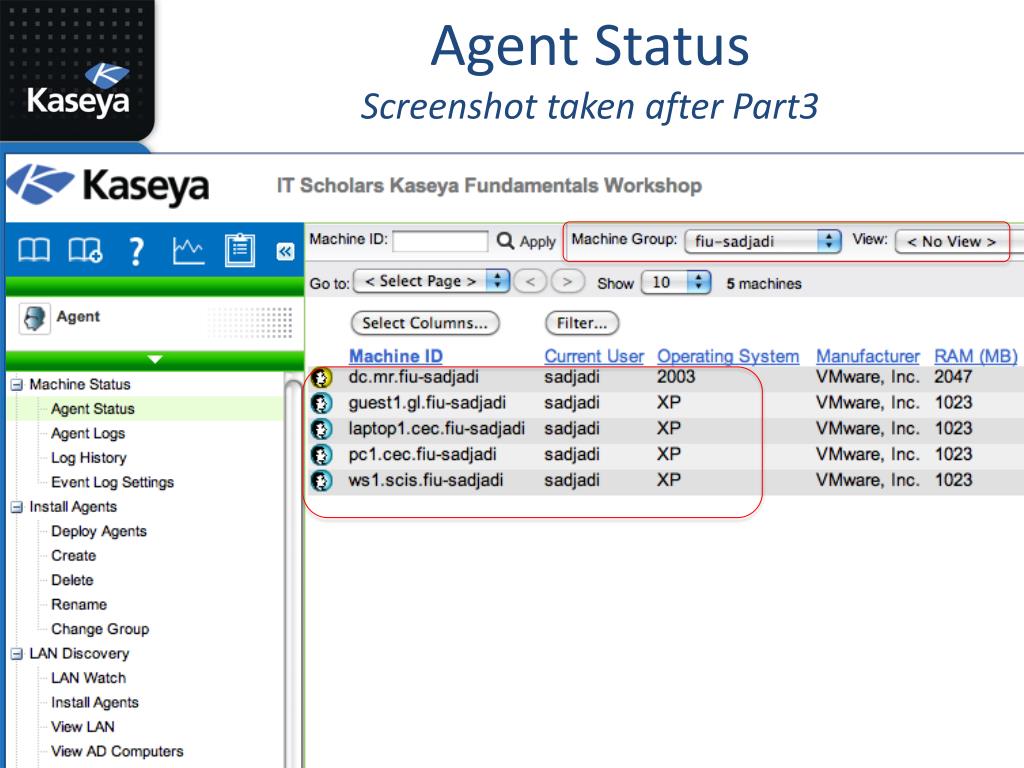The width and height of the screenshot is (1024, 768).
Task: Open Agent Logs page
Action: (x=88, y=434)
